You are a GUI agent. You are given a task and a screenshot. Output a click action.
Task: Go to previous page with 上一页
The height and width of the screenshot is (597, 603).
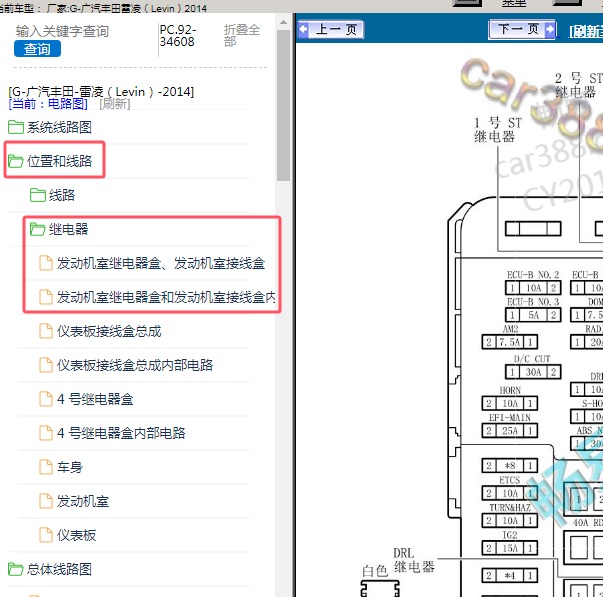331,30
